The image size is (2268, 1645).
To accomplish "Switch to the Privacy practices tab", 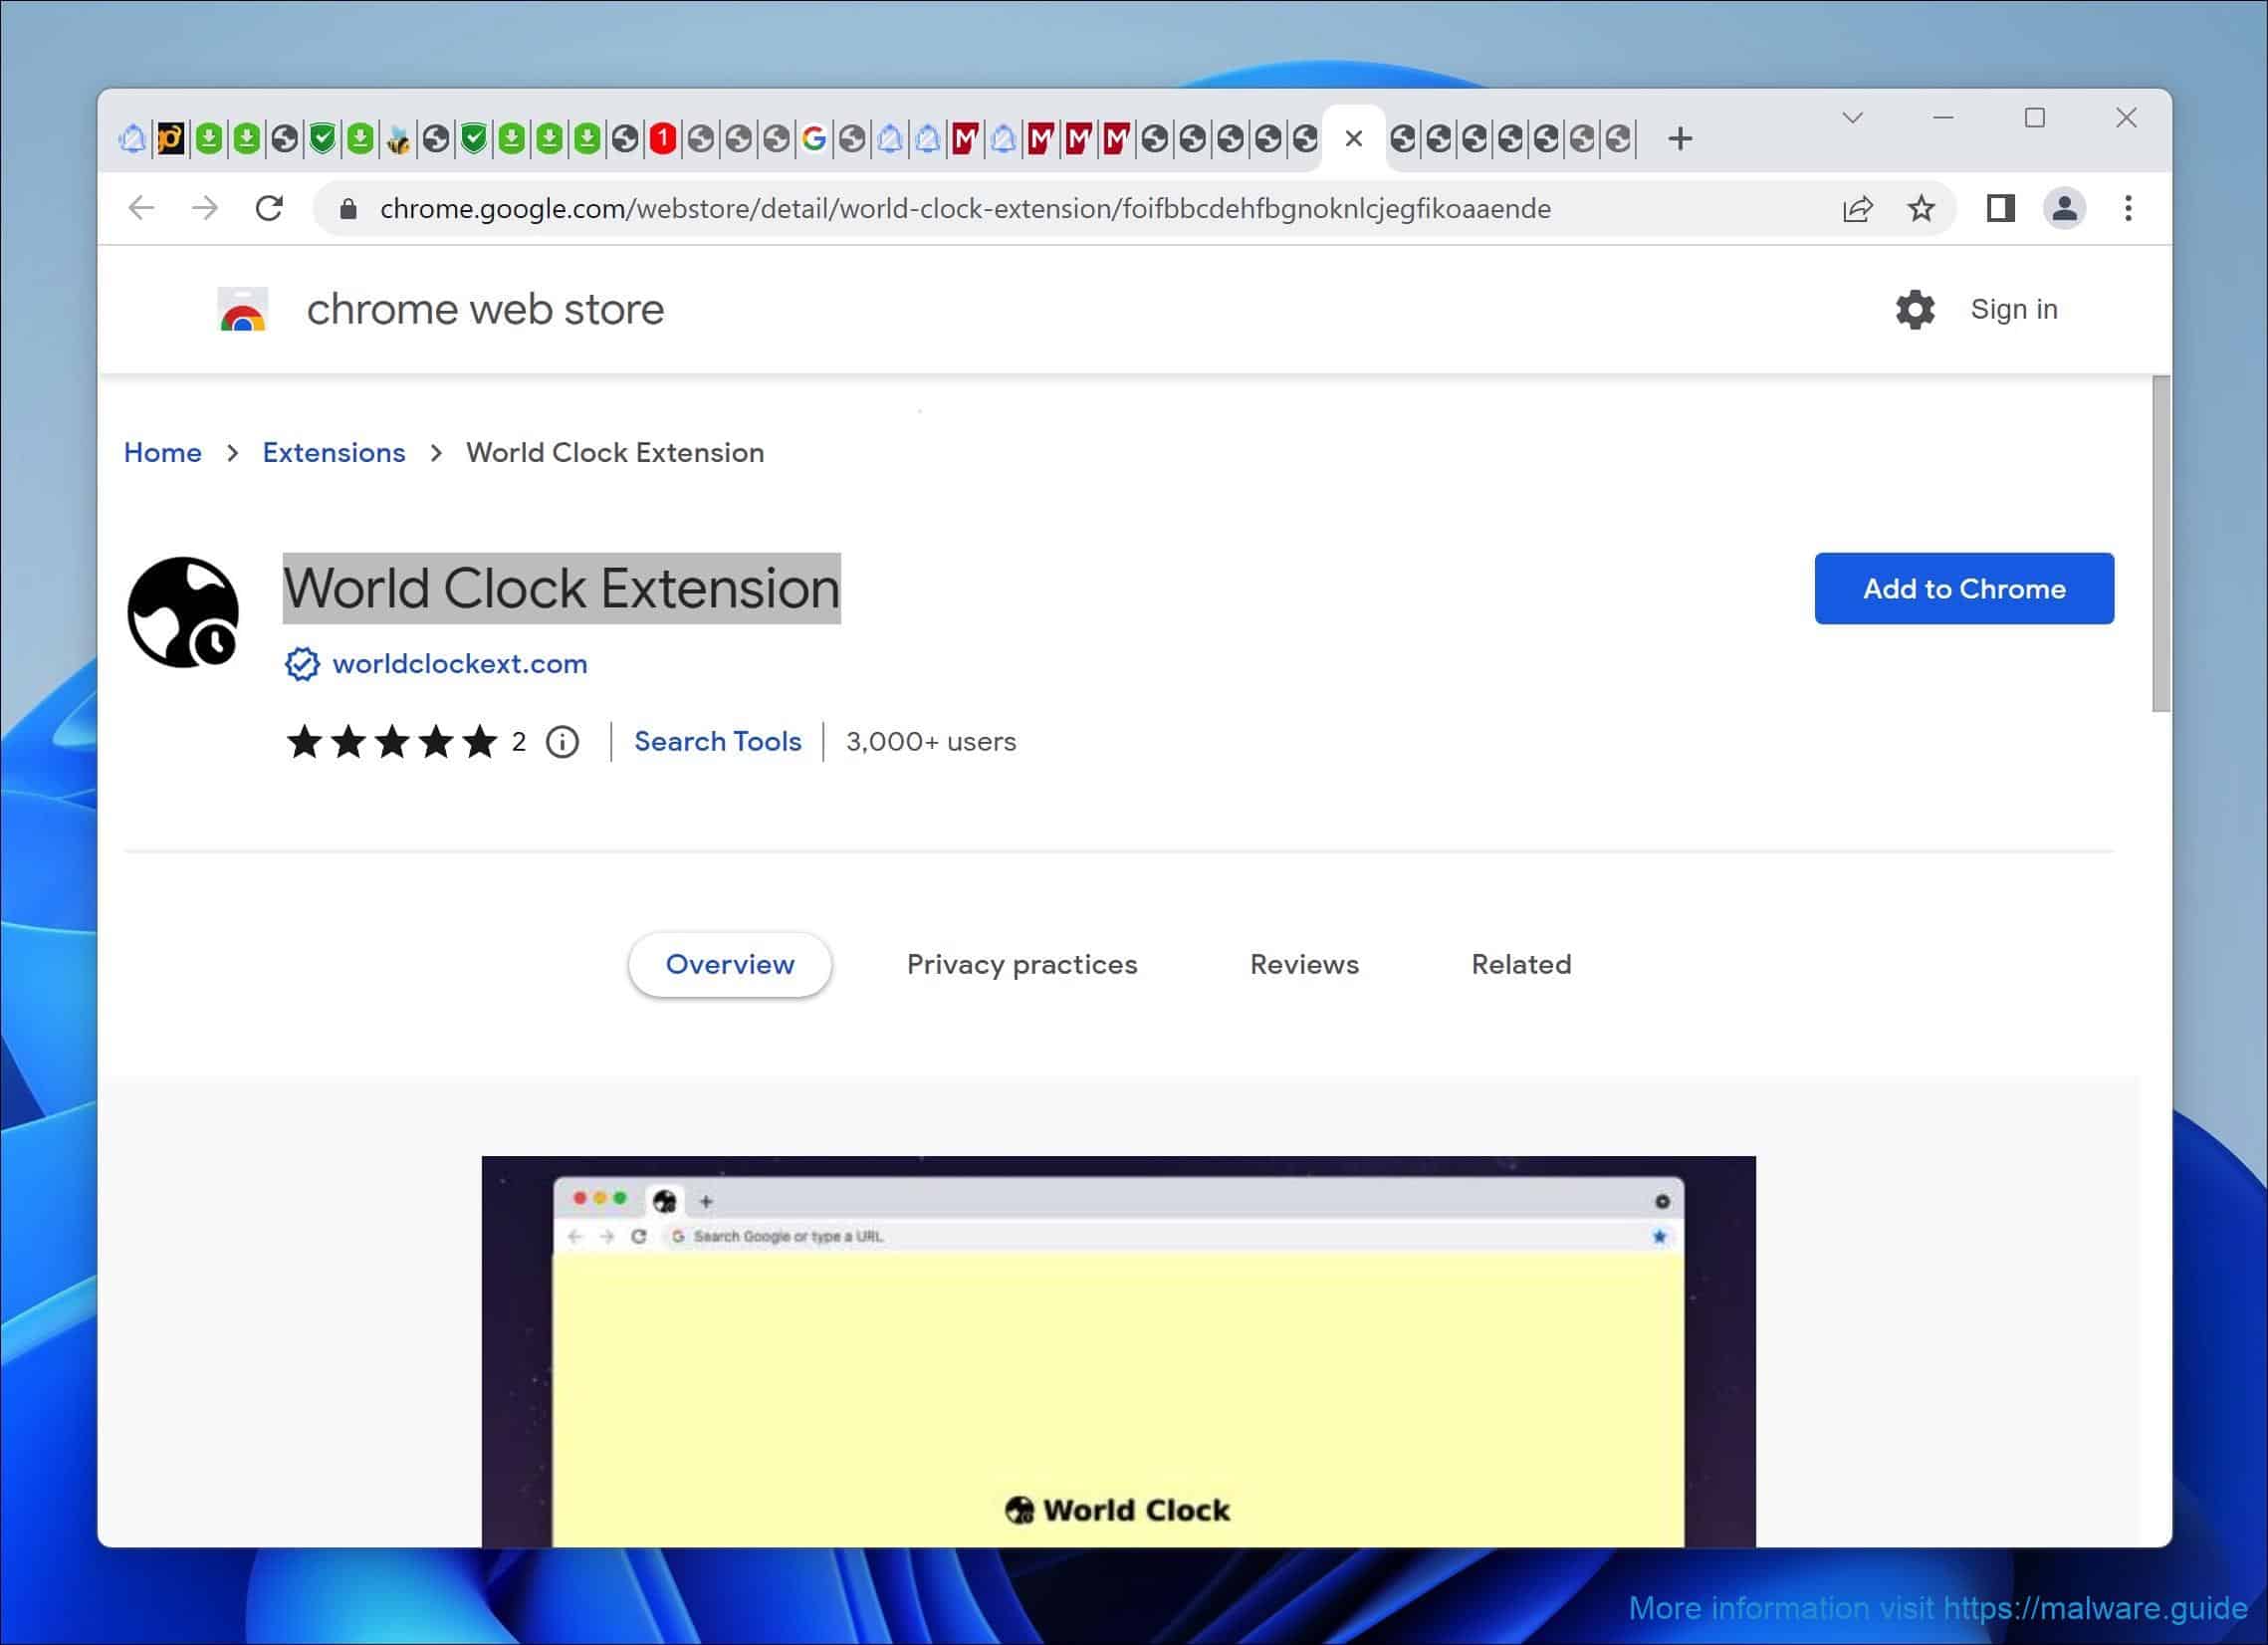I will pyautogui.click(x=1021, y=964).
